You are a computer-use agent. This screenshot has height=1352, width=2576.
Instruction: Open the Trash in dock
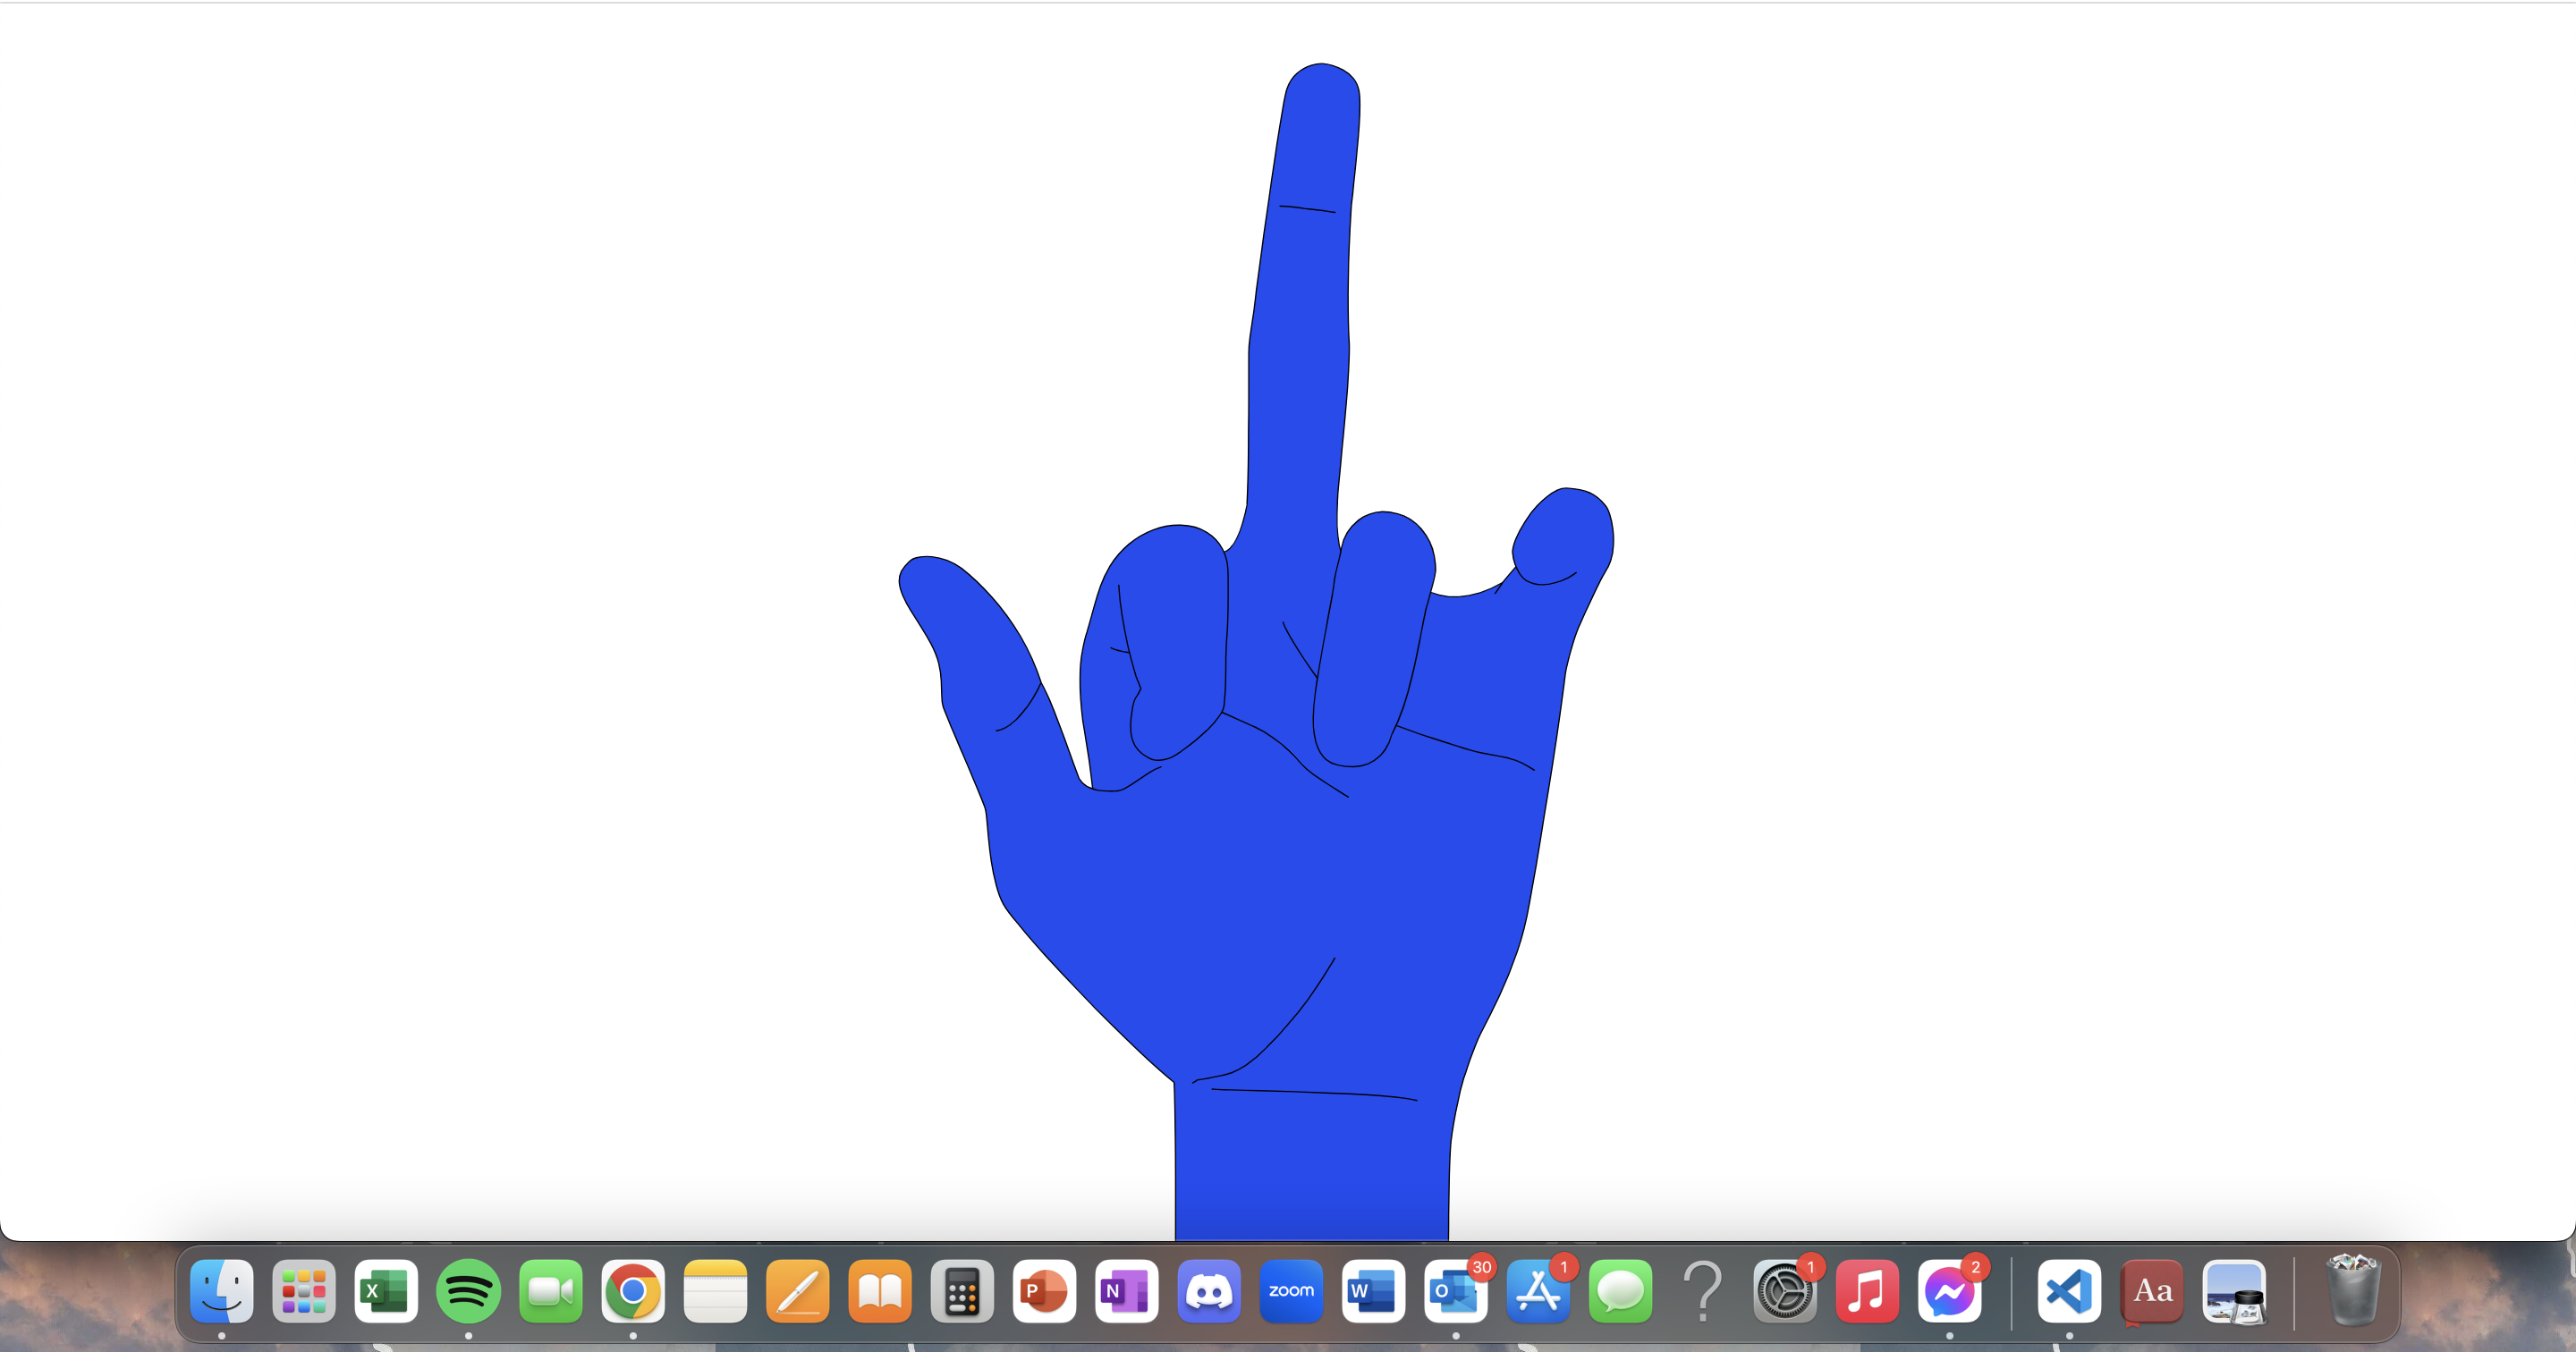point(2353,1291)
